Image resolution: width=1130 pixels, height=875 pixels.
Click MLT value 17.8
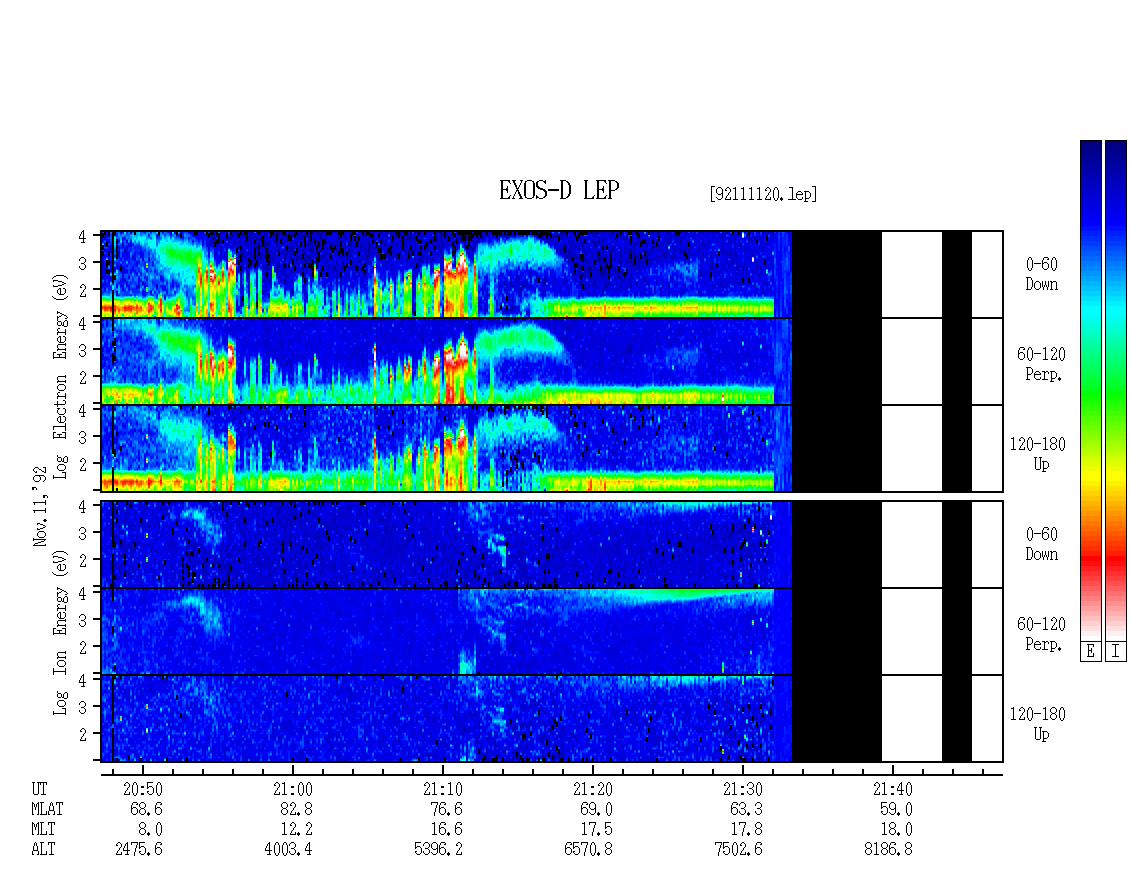pyautogui.click(x=746, y=830)
